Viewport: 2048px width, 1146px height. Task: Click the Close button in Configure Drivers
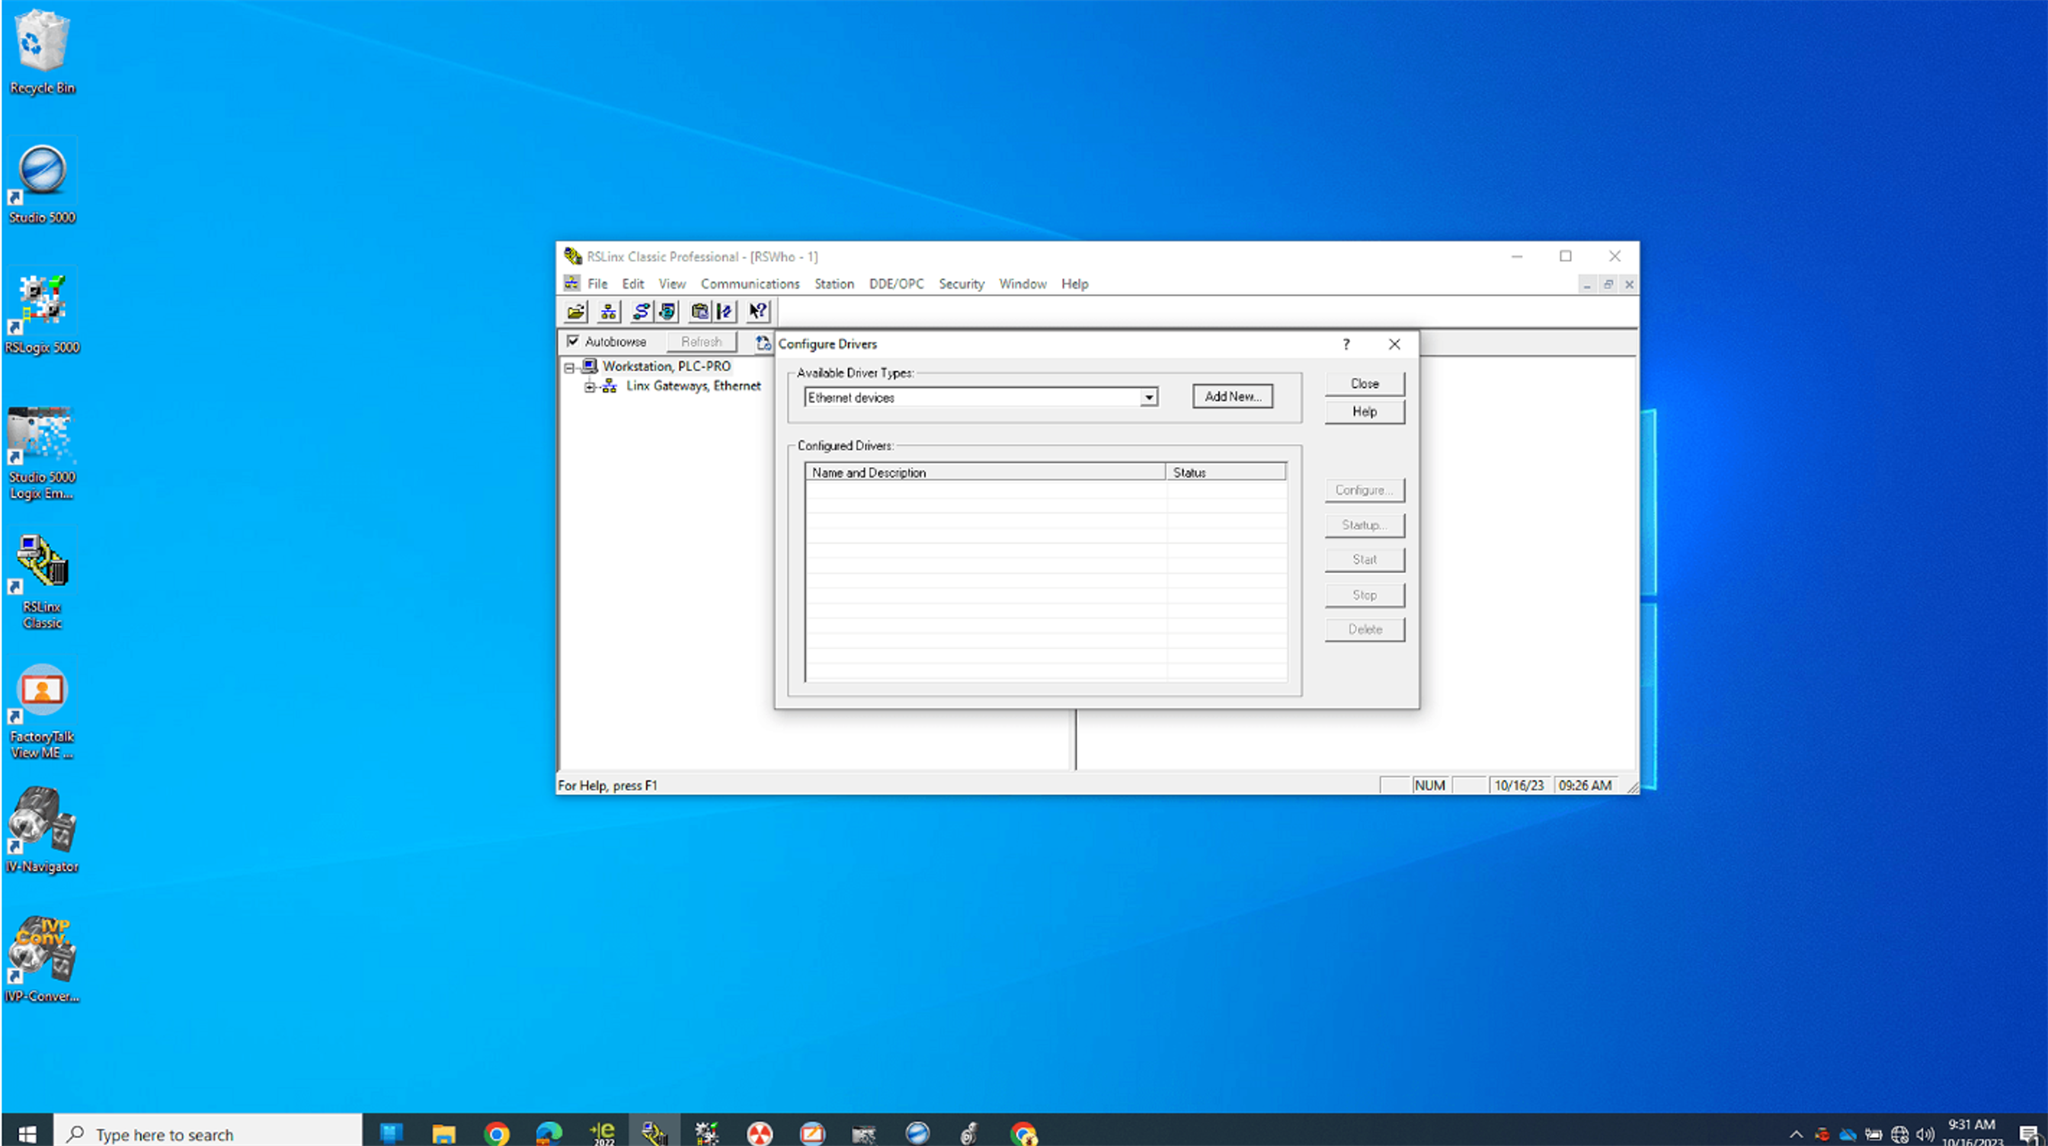pyautogui.click(x=1364, y=384)
